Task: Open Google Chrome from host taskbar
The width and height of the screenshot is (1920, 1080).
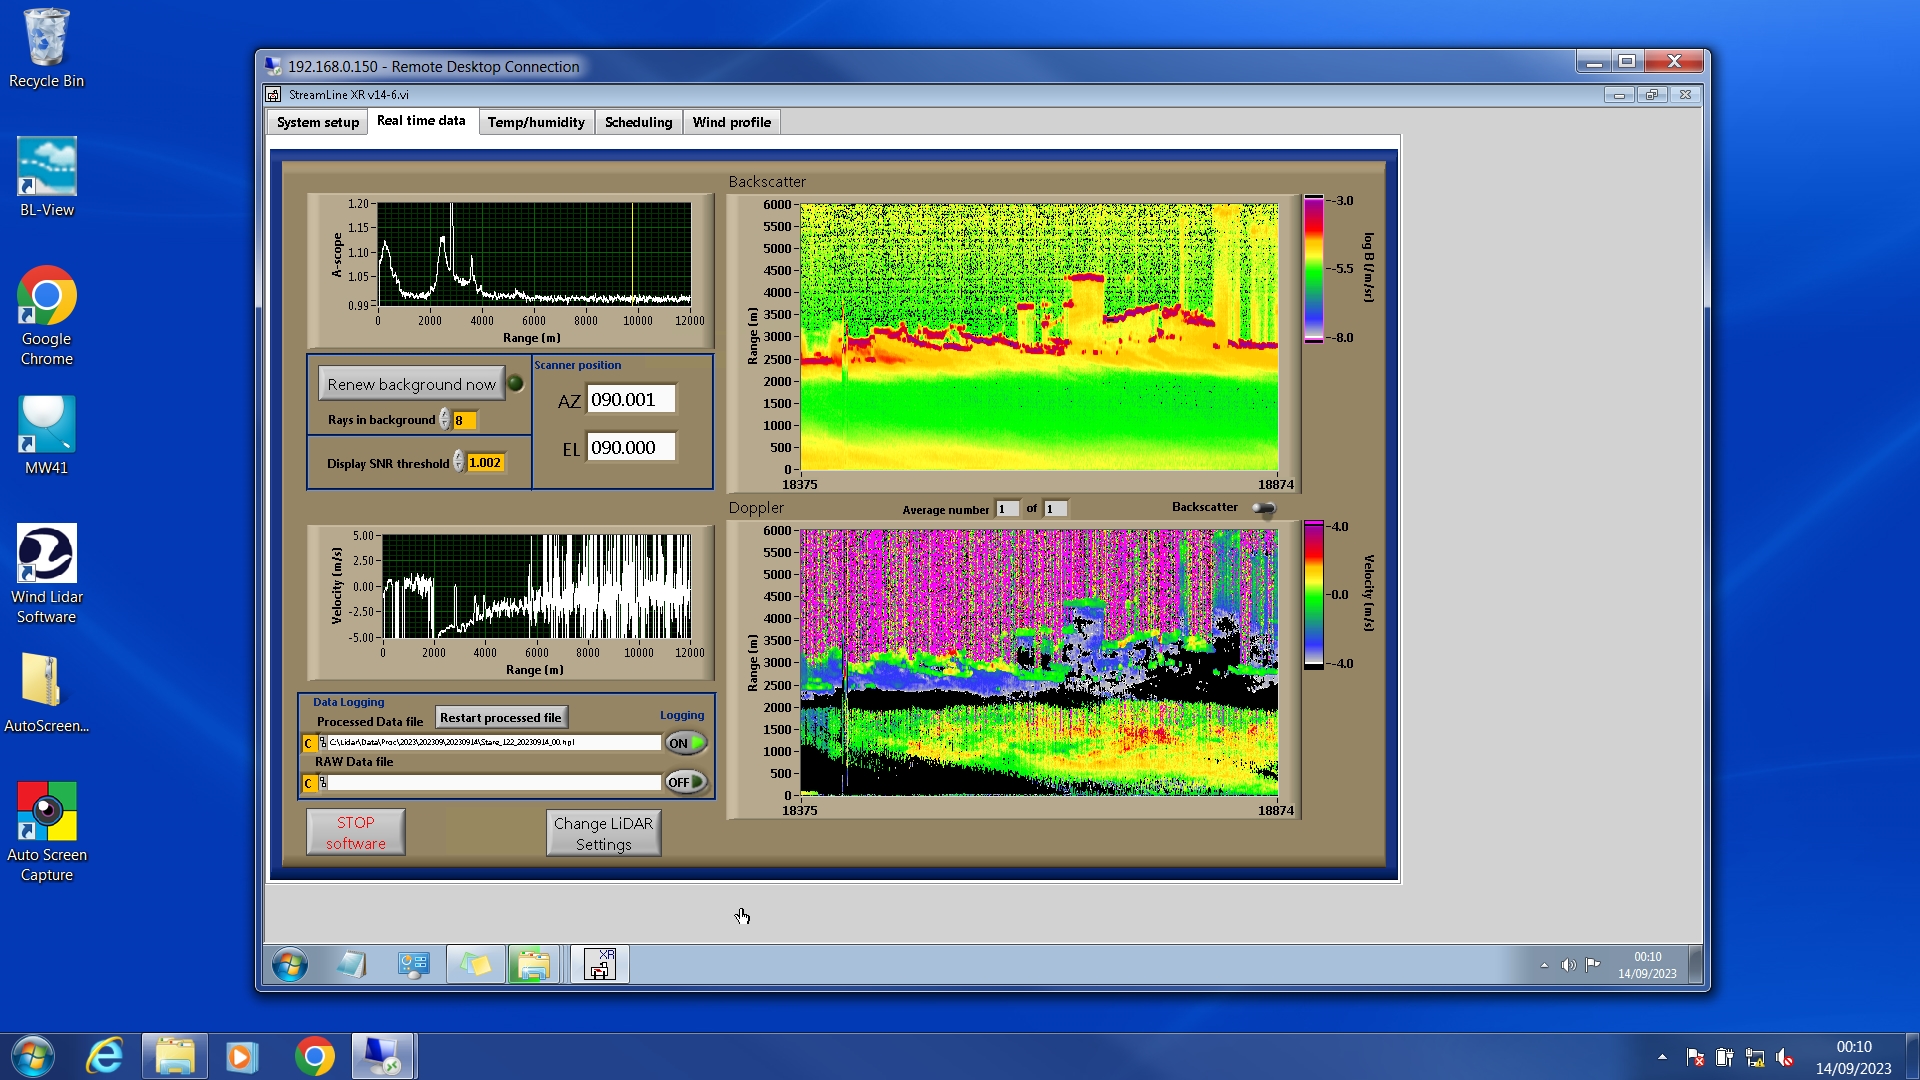Action: [314, 1057]
